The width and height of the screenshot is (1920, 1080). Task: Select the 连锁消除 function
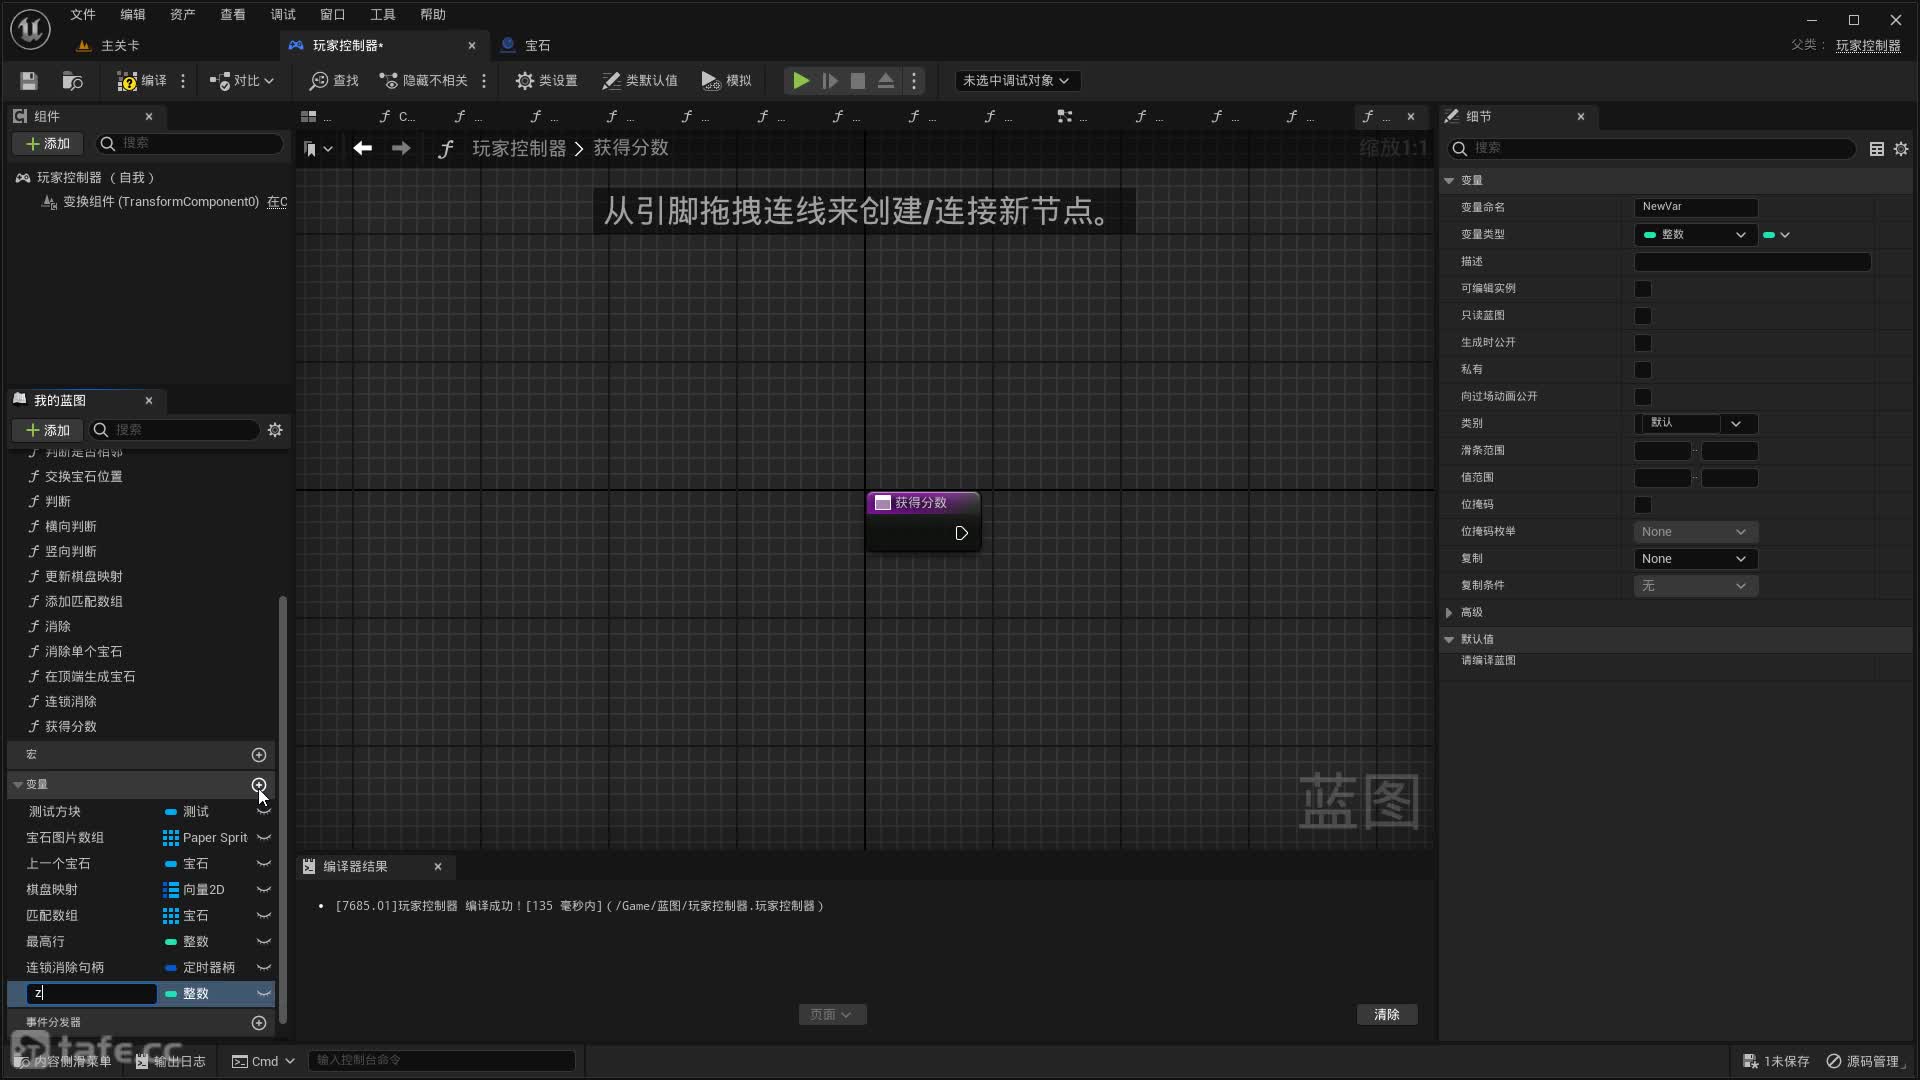point(70,702)
